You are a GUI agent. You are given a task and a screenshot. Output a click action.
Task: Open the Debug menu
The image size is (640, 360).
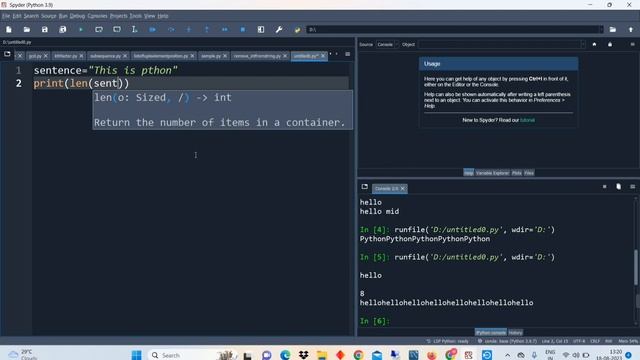click(x=77, y=16)
